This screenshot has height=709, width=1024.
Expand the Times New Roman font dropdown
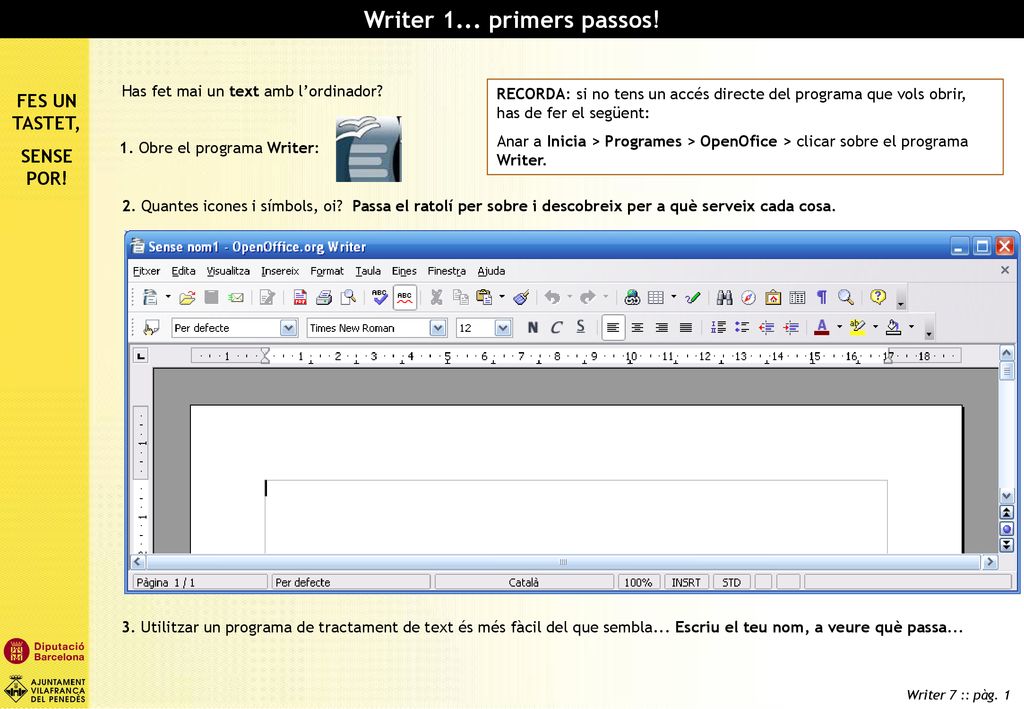tap(438, 328)
